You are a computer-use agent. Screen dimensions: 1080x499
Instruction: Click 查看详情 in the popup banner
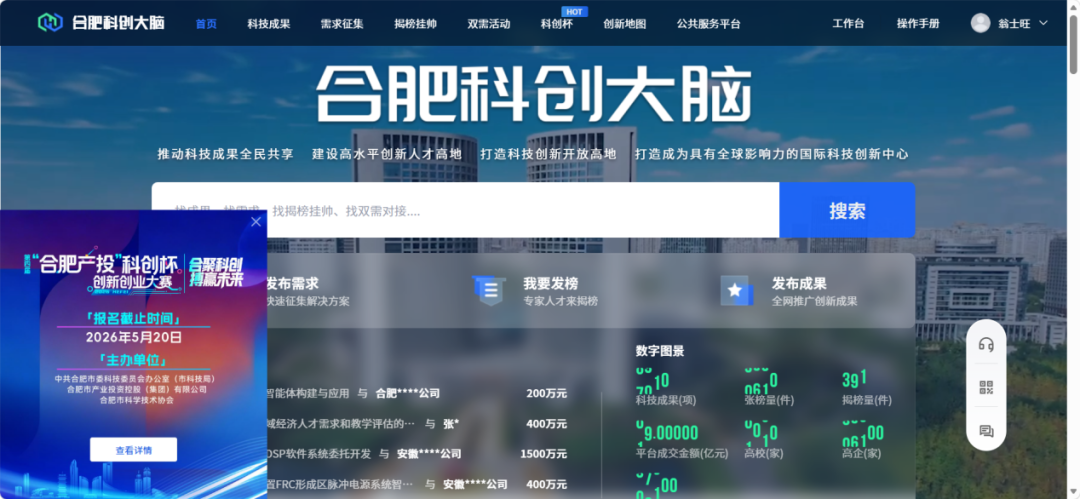(x=134, y=450)
